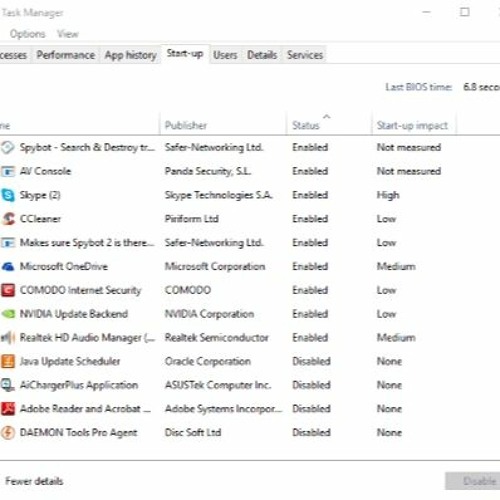Viewport: 500px width, 500px height.
Task: Click Disabled status of Java Update Scheduler
Action: 311,361
